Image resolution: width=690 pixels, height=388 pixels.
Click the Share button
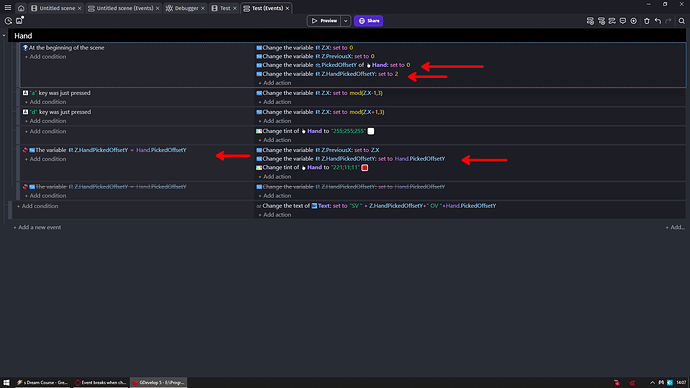(368, 21)
